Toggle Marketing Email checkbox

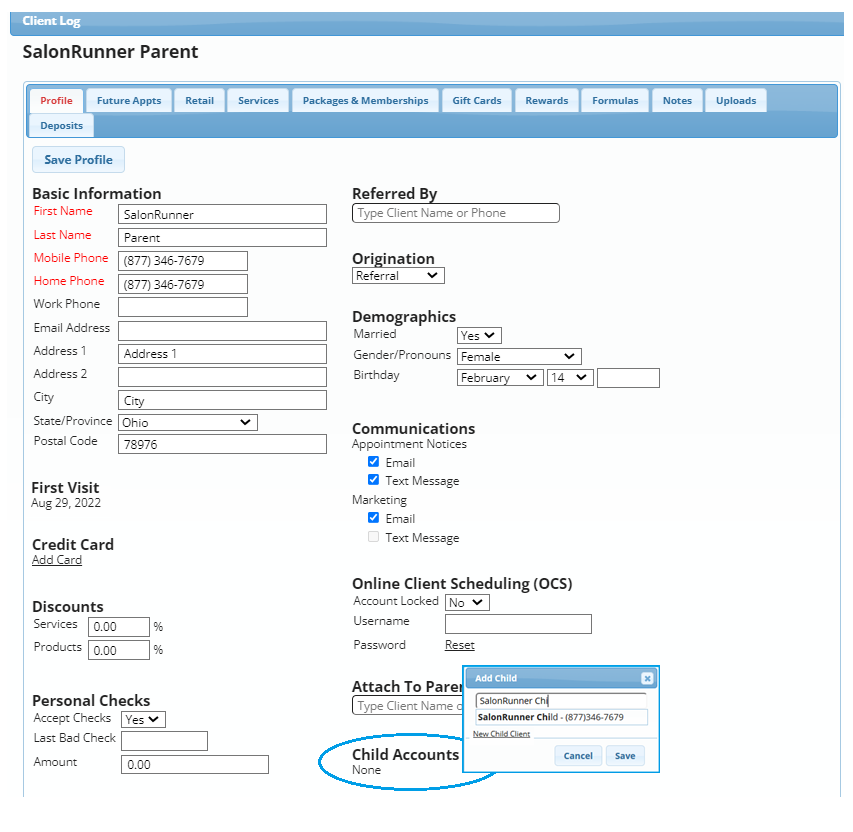[x=373, y=517]
